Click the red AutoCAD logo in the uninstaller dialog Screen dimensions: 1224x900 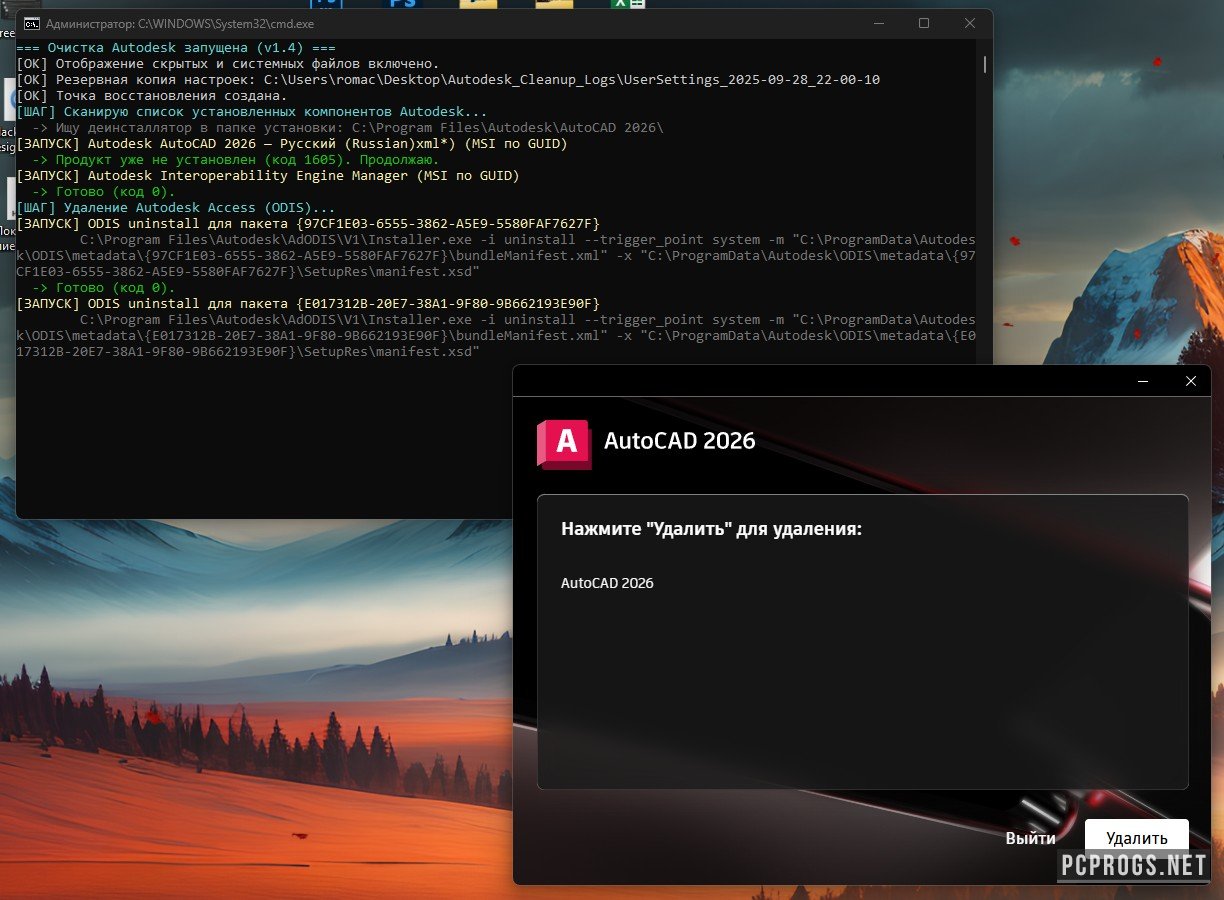[564, 443]
